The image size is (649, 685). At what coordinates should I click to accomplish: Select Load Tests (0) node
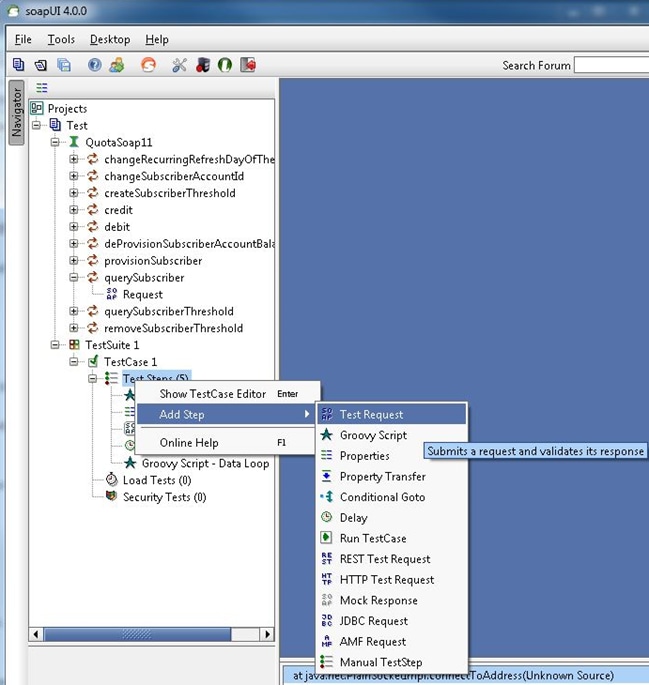[157, 481]
